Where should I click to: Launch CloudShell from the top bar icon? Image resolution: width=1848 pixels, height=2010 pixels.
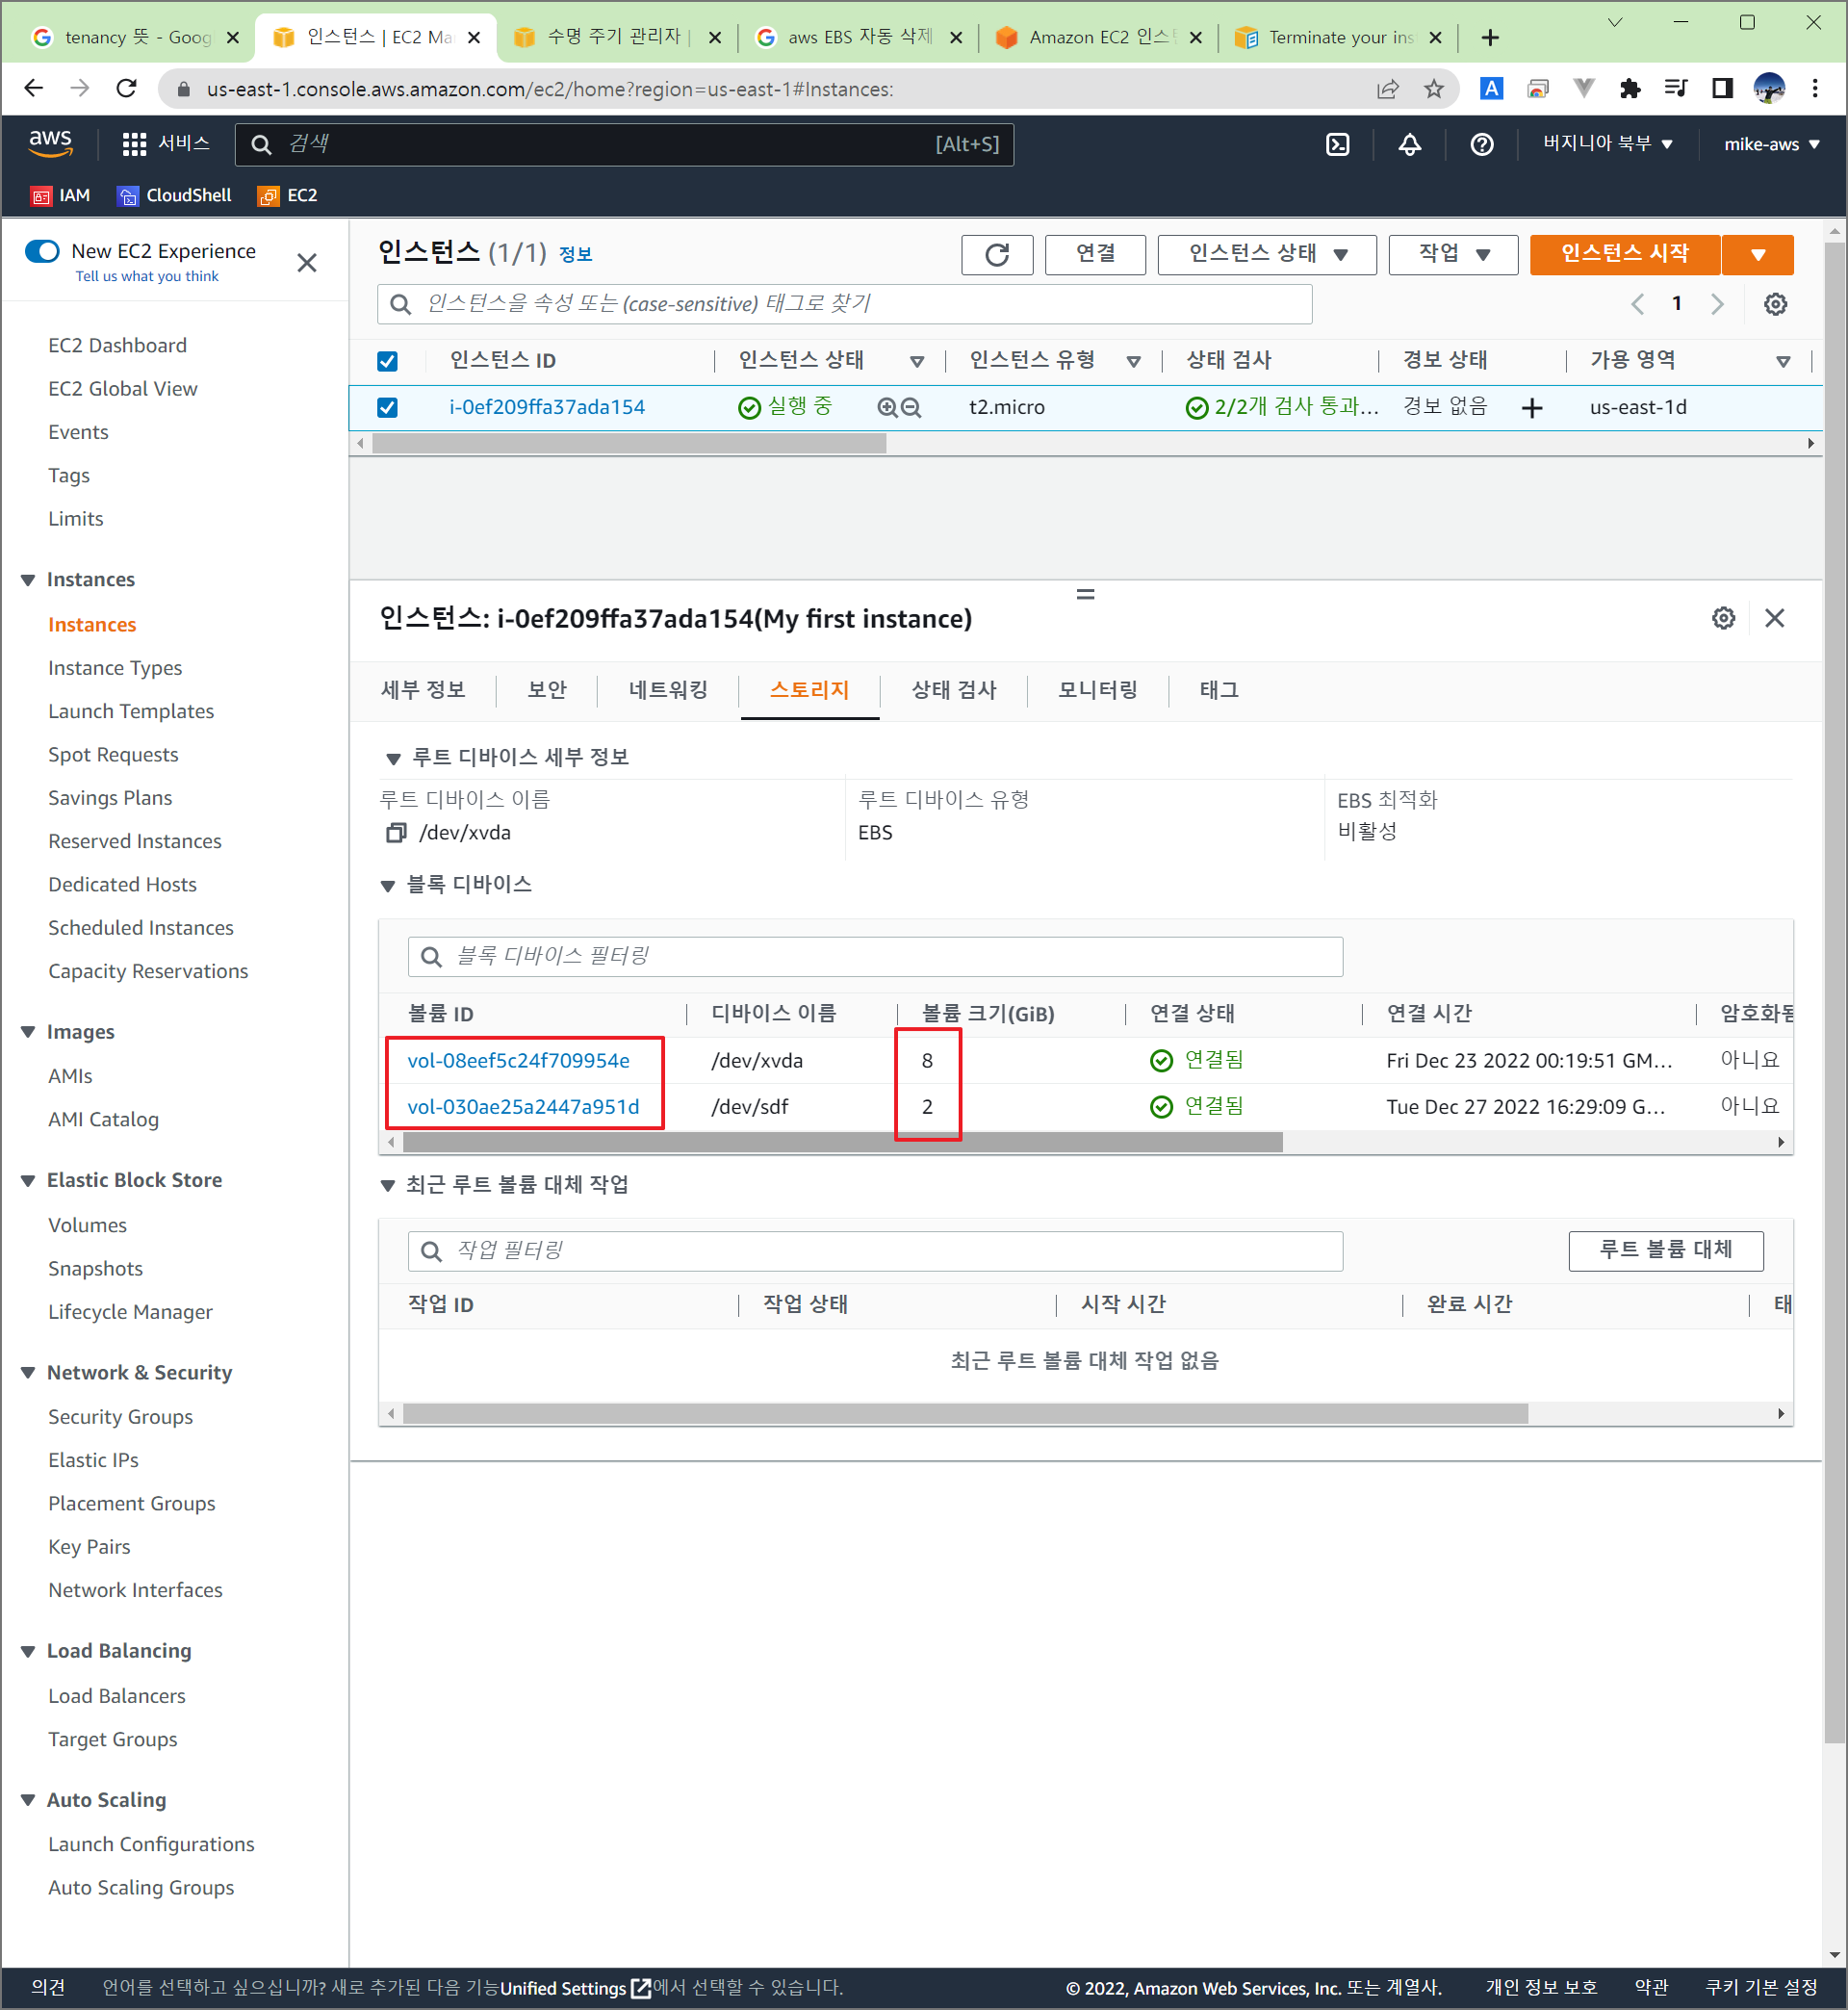1337,144
